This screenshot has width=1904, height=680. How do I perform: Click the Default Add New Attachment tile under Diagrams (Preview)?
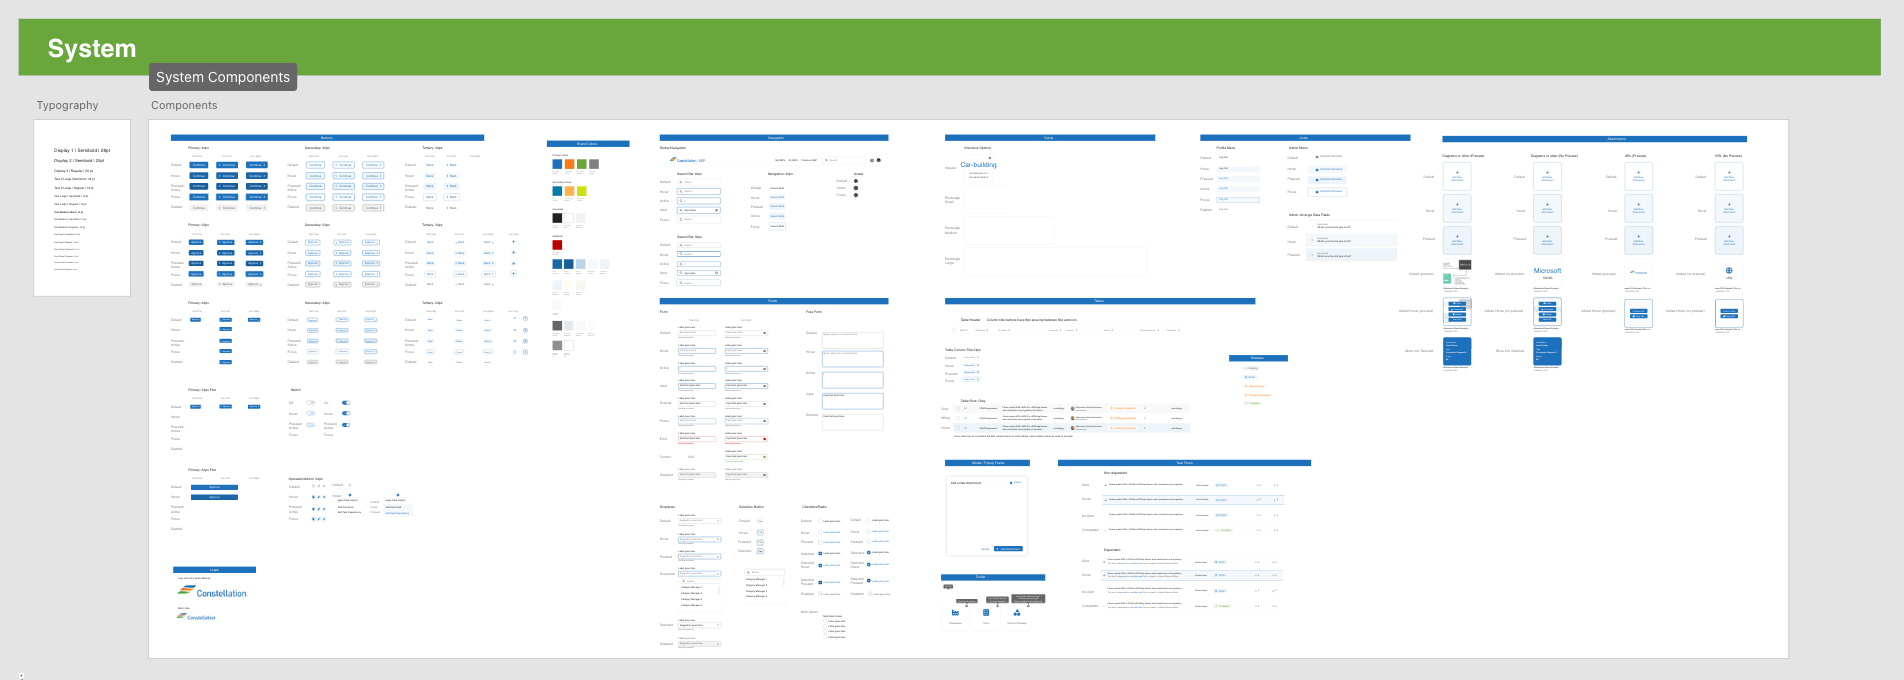click(1457, 176)
